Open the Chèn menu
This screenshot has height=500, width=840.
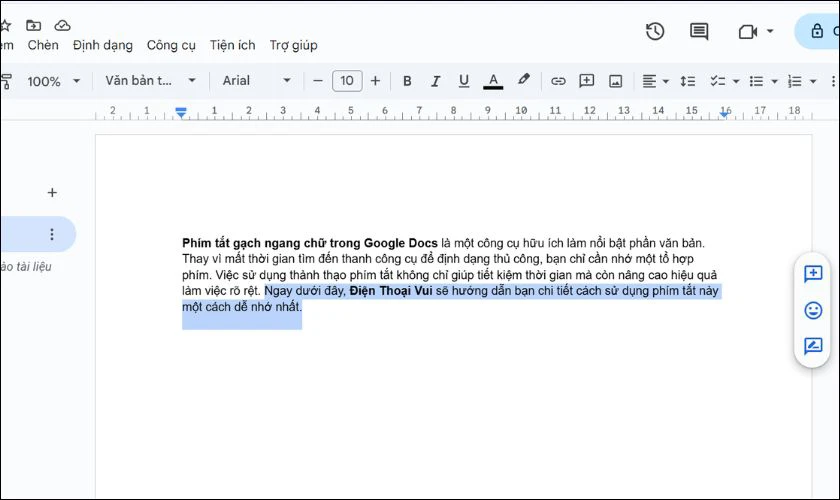point(43,46)
